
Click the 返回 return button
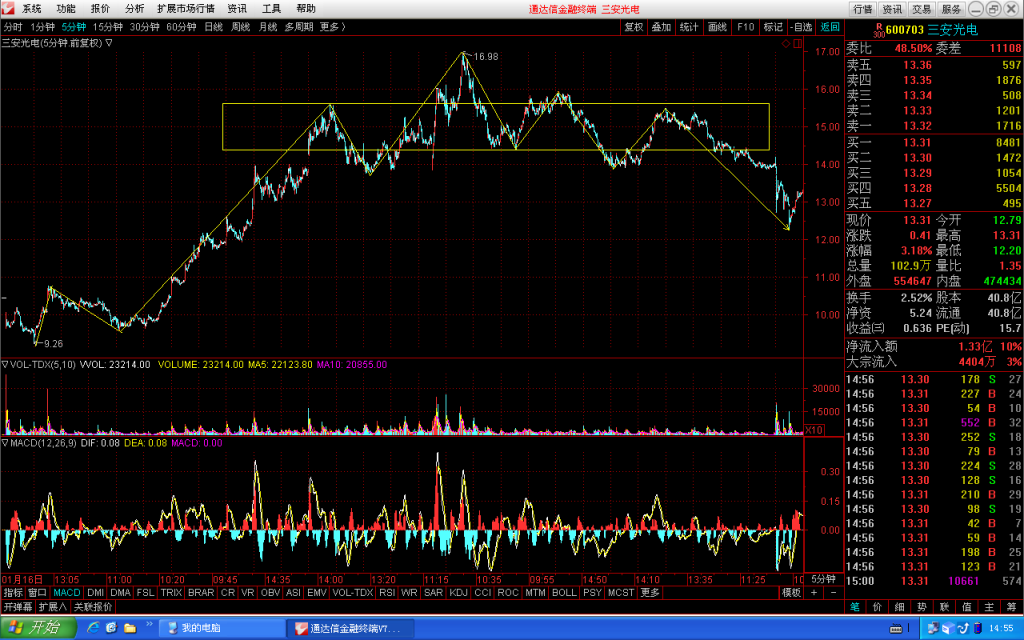[x=830, y=27]
